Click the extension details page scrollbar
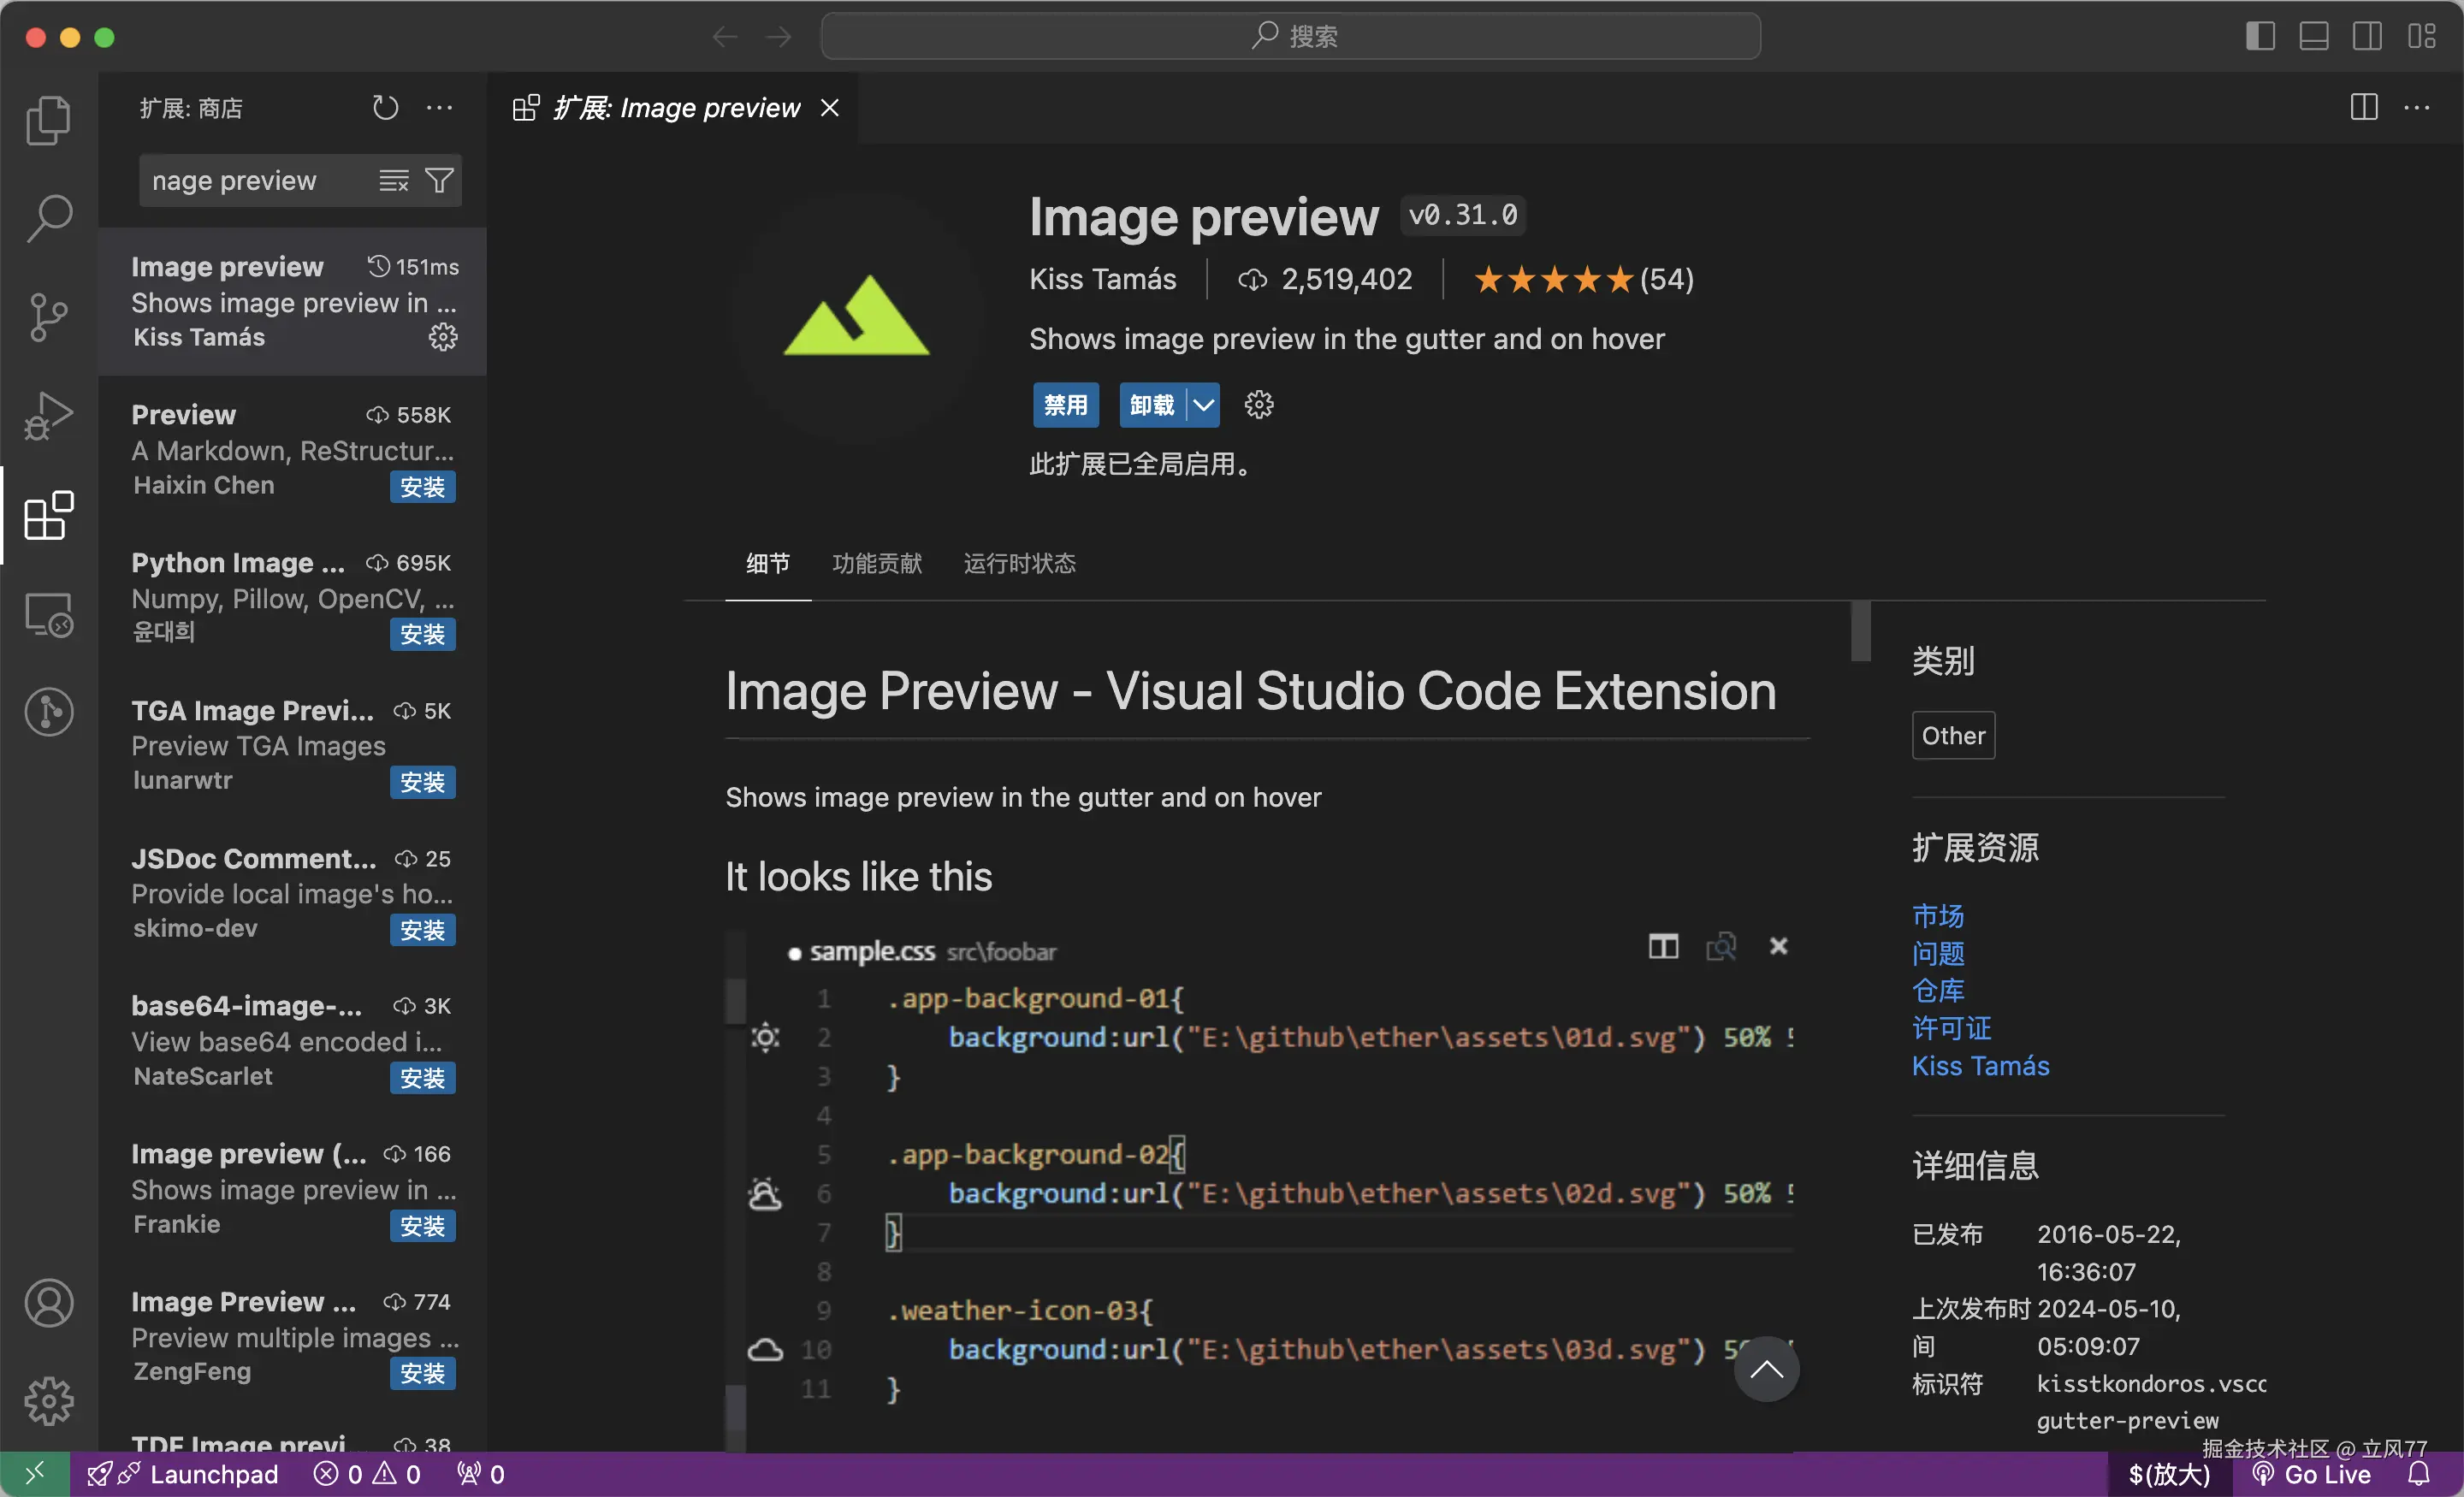The height and width of the screenshot is (1497, 2464). (x=1860, y=632)
